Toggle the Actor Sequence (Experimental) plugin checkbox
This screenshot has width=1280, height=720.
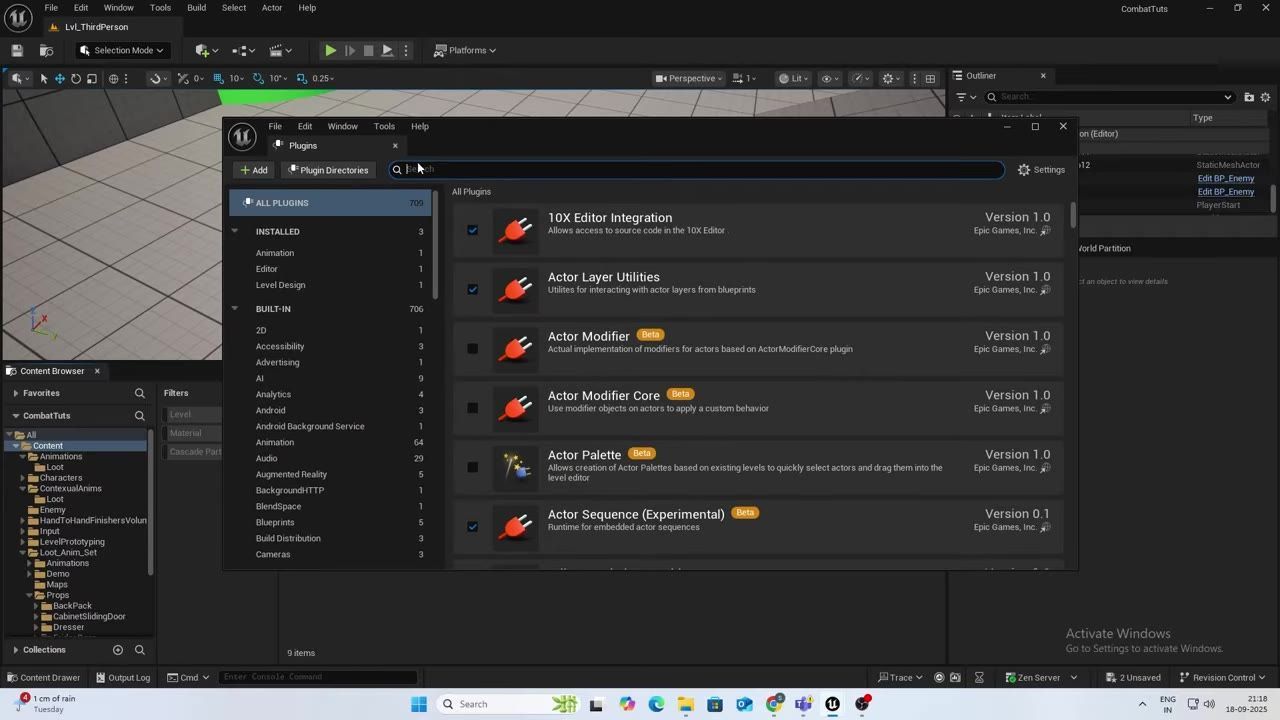tap(473, 527)
